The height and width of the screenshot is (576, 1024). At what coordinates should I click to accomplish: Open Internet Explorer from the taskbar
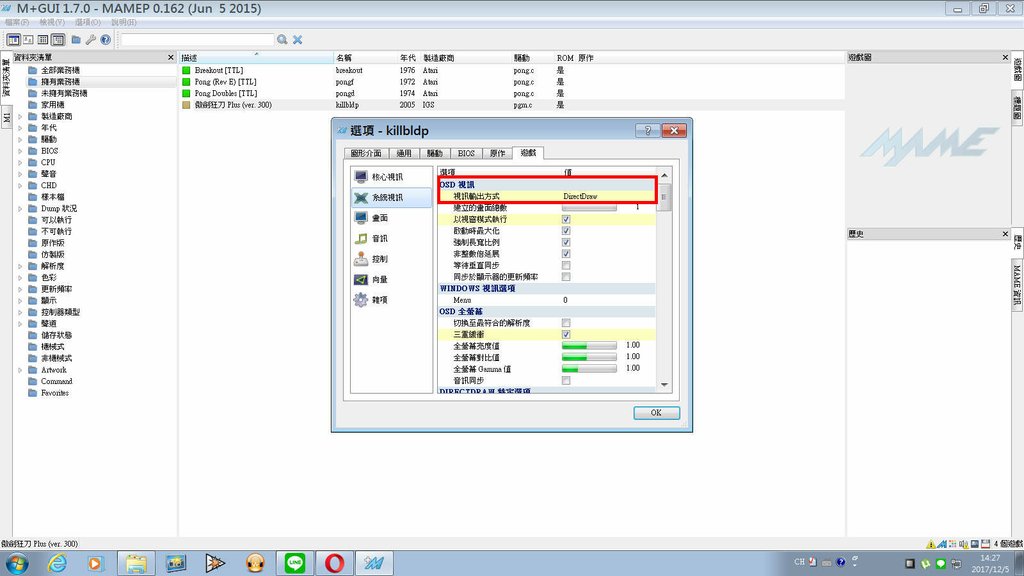[x=57, y=562]
